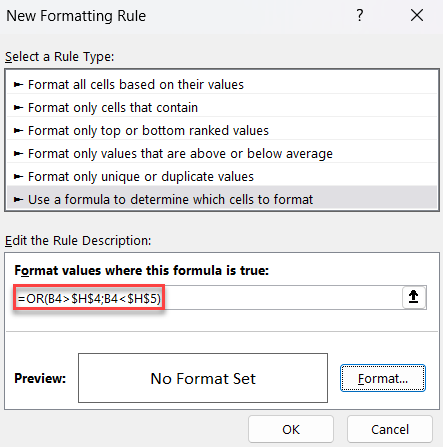Cancel the new formatting rule
The width and height of the screenshot is (443, 447).
click(390, 429)
